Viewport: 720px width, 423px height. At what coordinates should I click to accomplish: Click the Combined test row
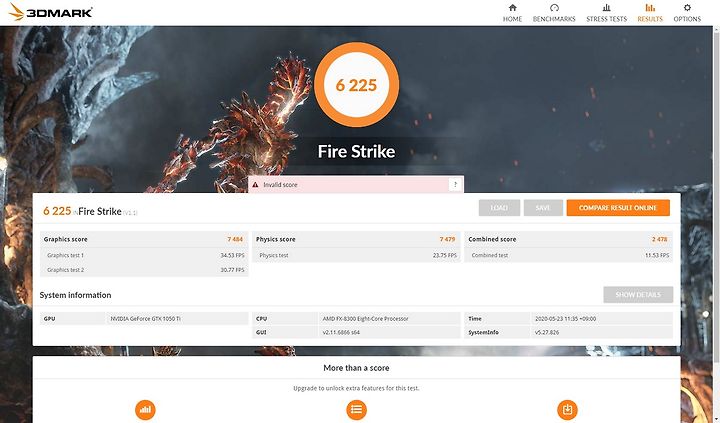(568, 255)
